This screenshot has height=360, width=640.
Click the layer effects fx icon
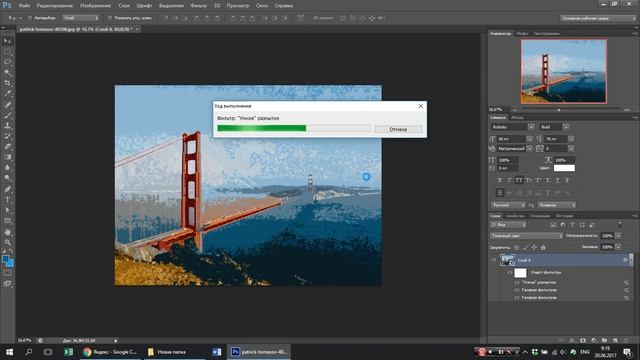click(572, 340)
